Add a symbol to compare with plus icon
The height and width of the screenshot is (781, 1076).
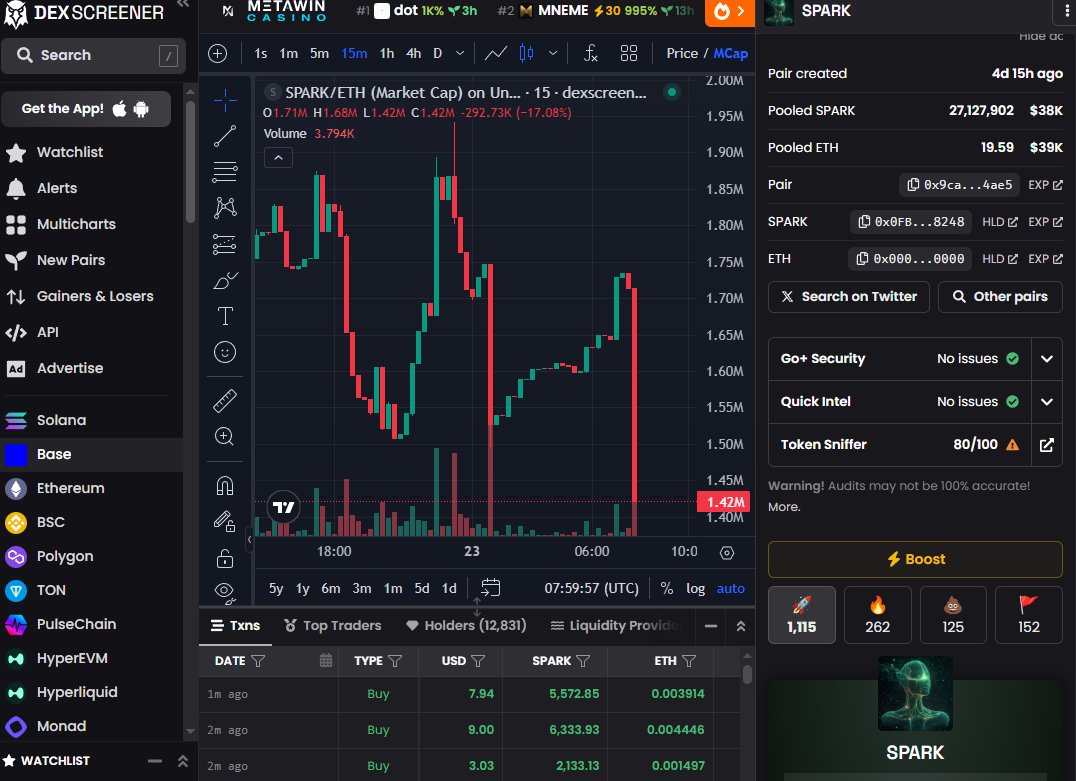pos(218,54)
